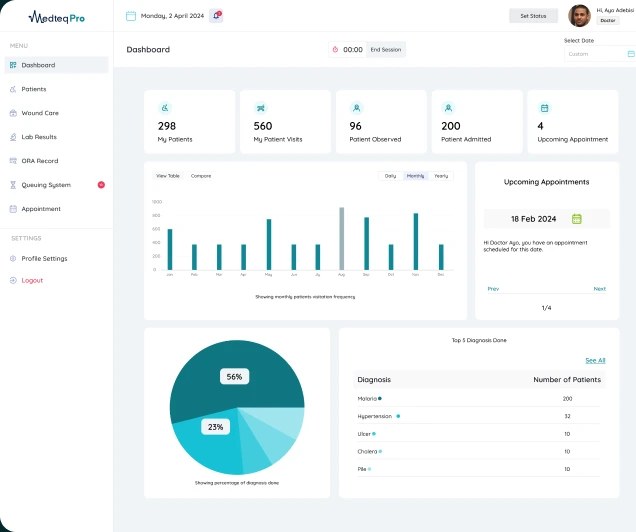636x532 pixels.
Task: Select the November bar in chart
Action: click(416, 241)
